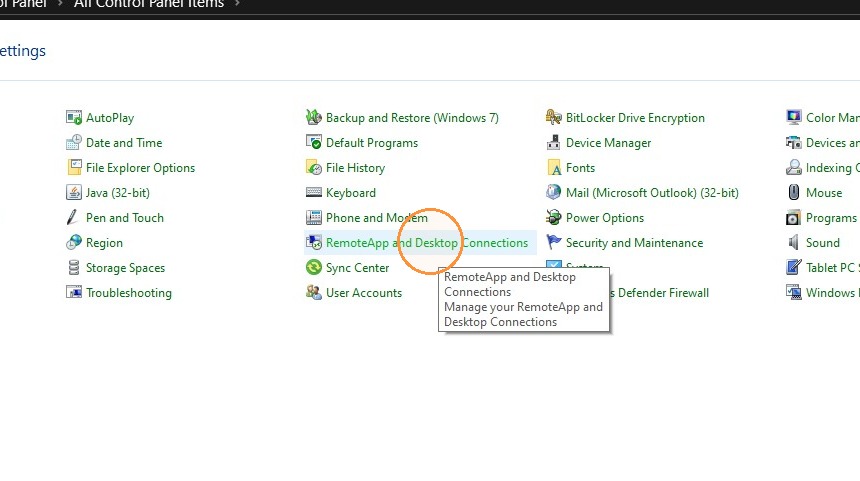Open the AutoPlay link

(110, 118)
